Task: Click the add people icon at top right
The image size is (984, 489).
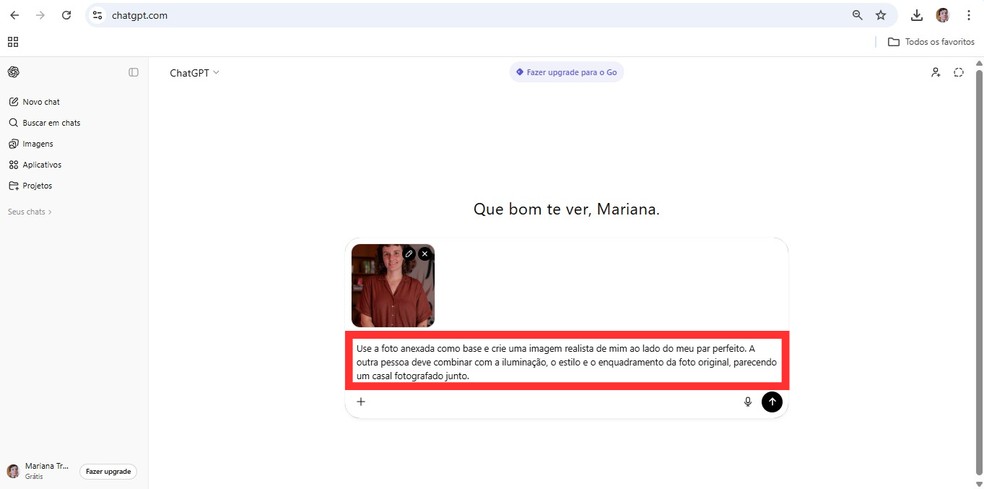Action: 936,73
